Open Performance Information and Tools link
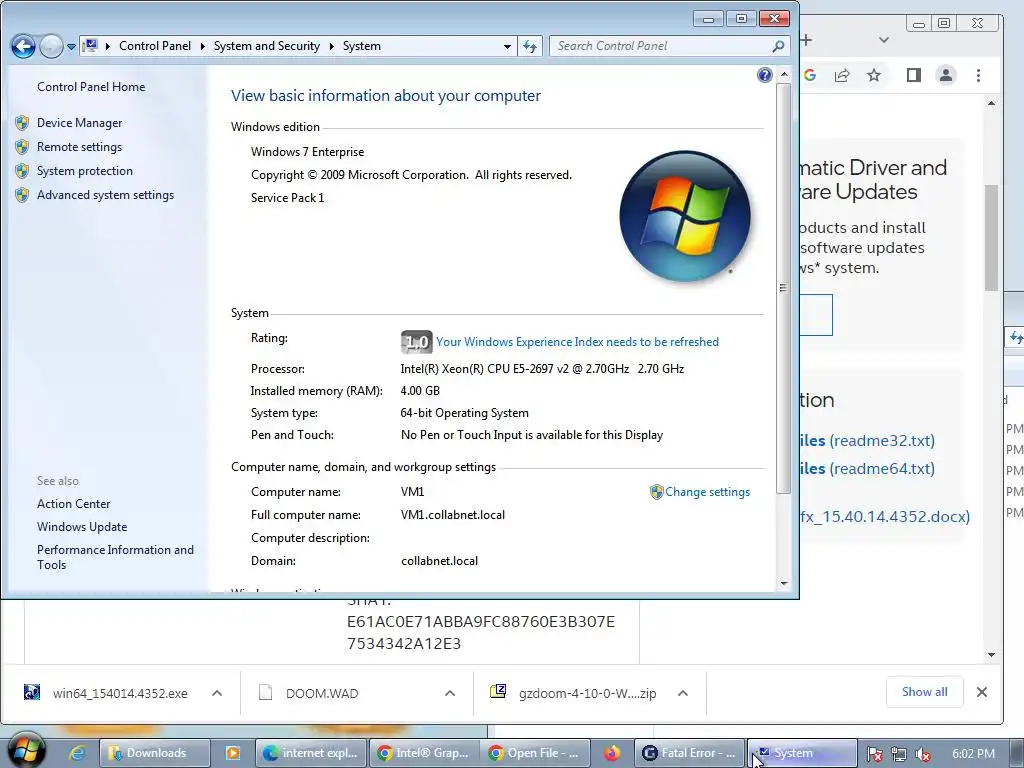This screenshot has height=768, width=1024. (115, 557)
